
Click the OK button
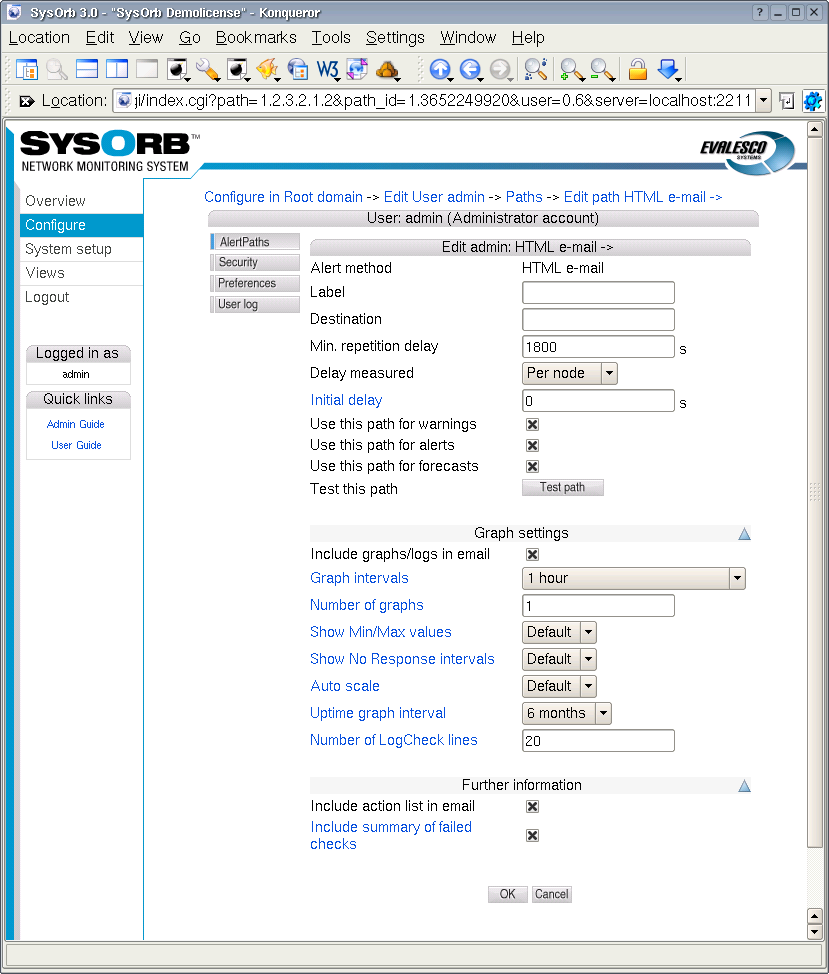point(507,894)
